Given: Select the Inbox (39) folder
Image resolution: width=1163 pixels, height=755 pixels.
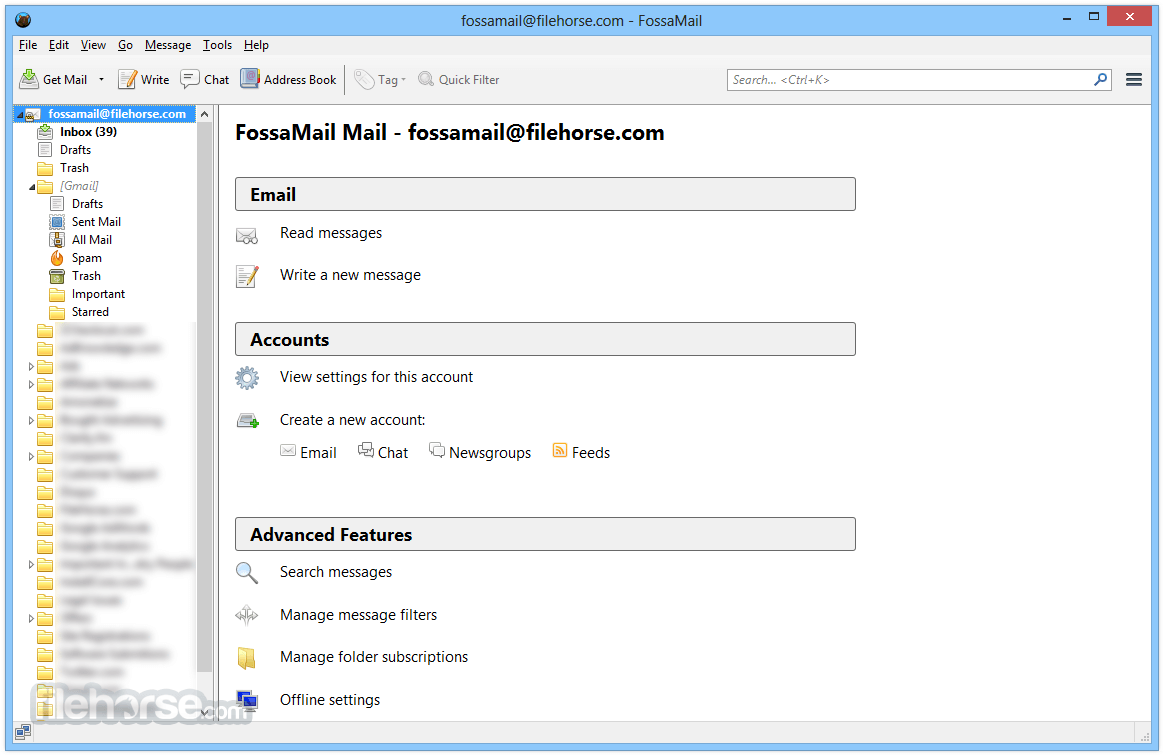Looking at the screenshot, I should click(x=88, y=132).
